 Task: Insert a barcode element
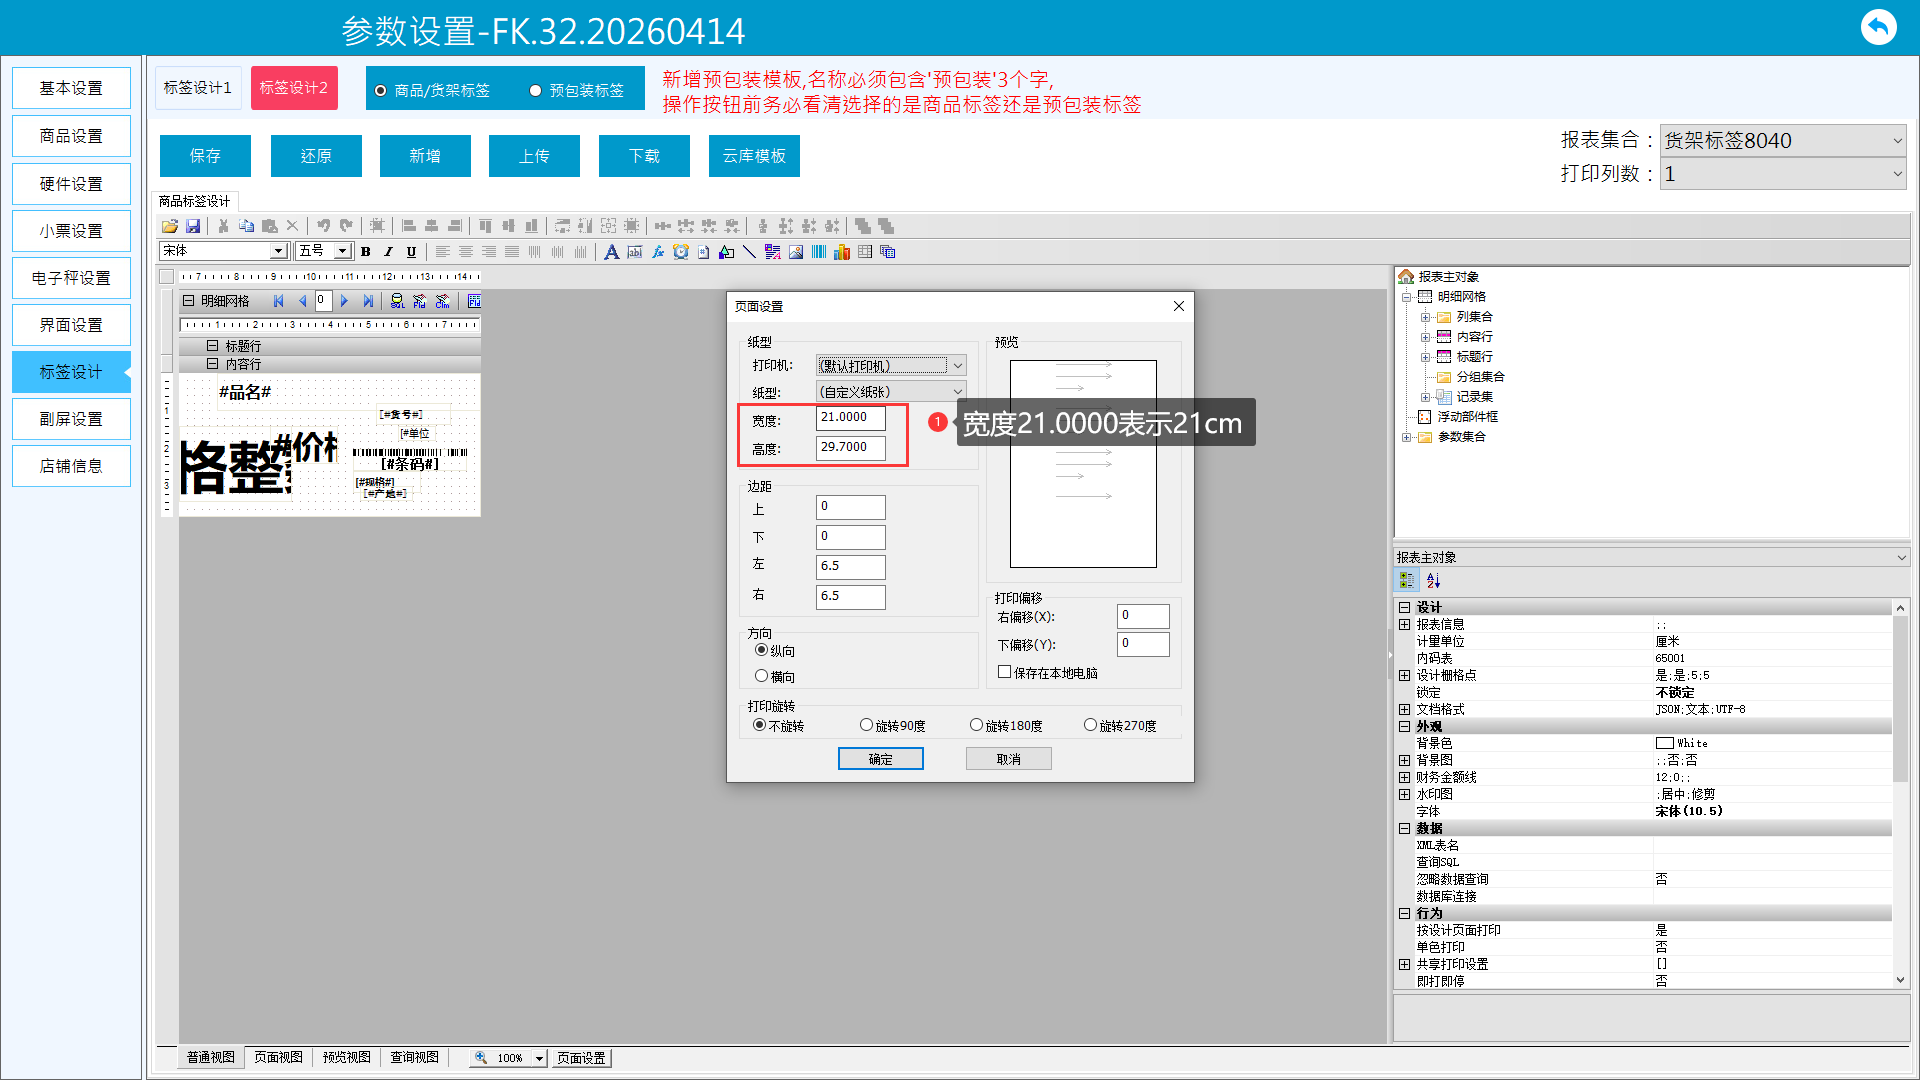[x=819, y=252]
